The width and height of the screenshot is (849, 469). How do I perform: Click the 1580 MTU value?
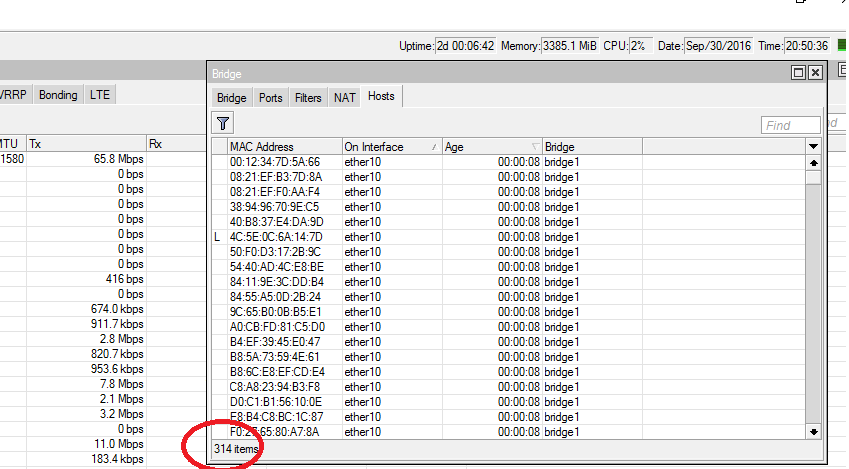pos(12,159)
